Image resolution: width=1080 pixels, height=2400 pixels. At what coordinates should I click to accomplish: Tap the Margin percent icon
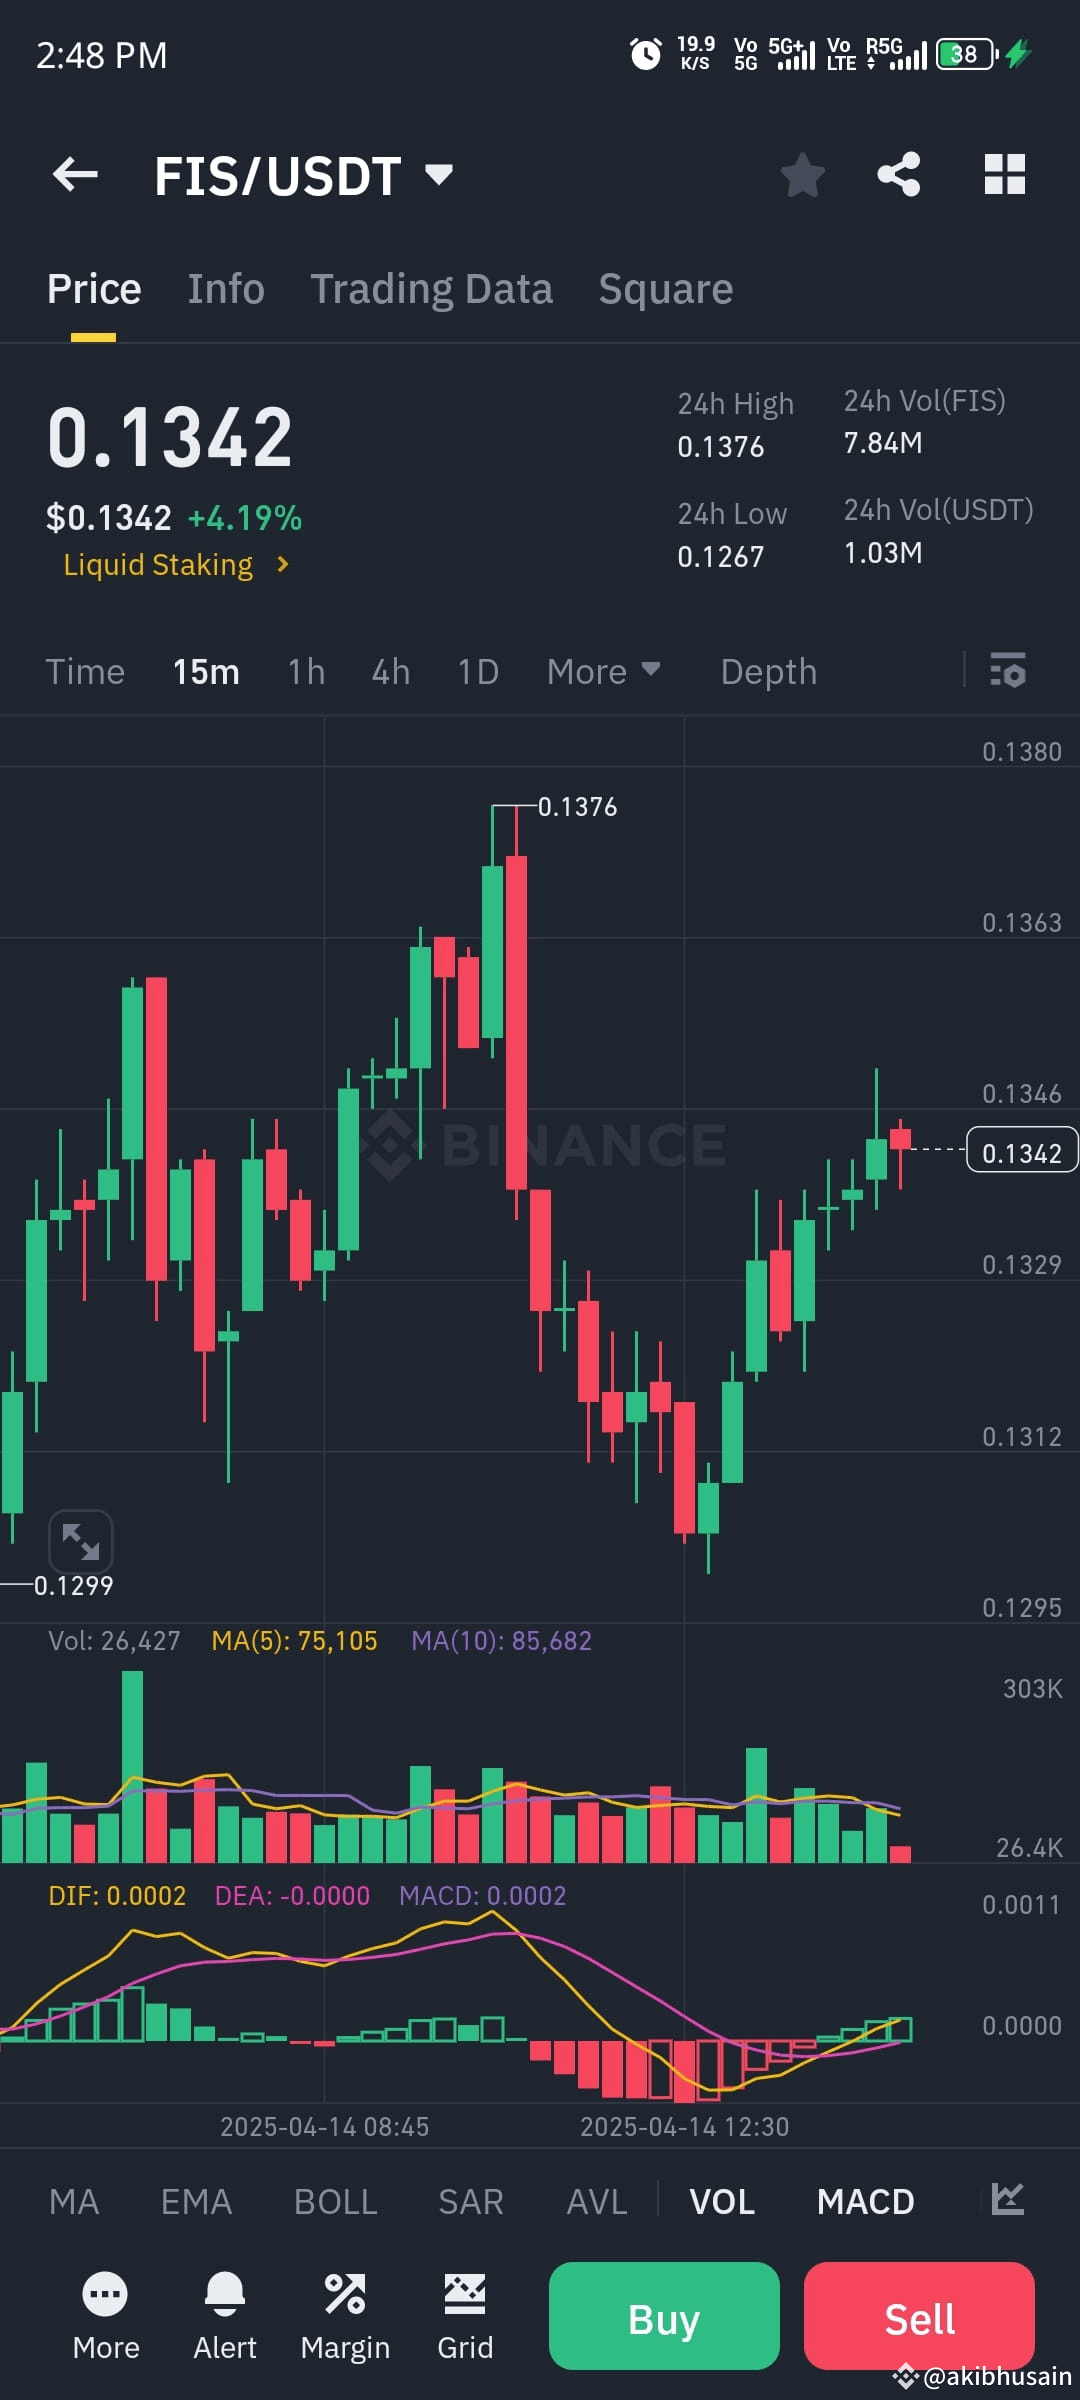(345, 2293)
